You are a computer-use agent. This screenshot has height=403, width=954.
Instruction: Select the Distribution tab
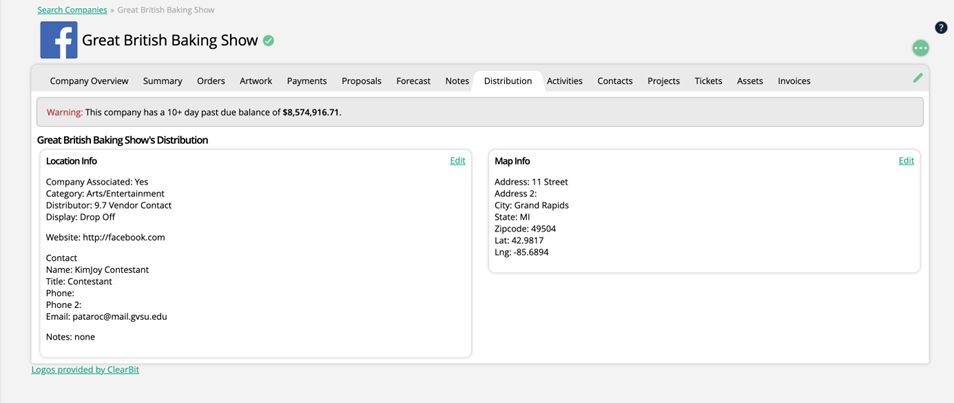coord(508,81)
